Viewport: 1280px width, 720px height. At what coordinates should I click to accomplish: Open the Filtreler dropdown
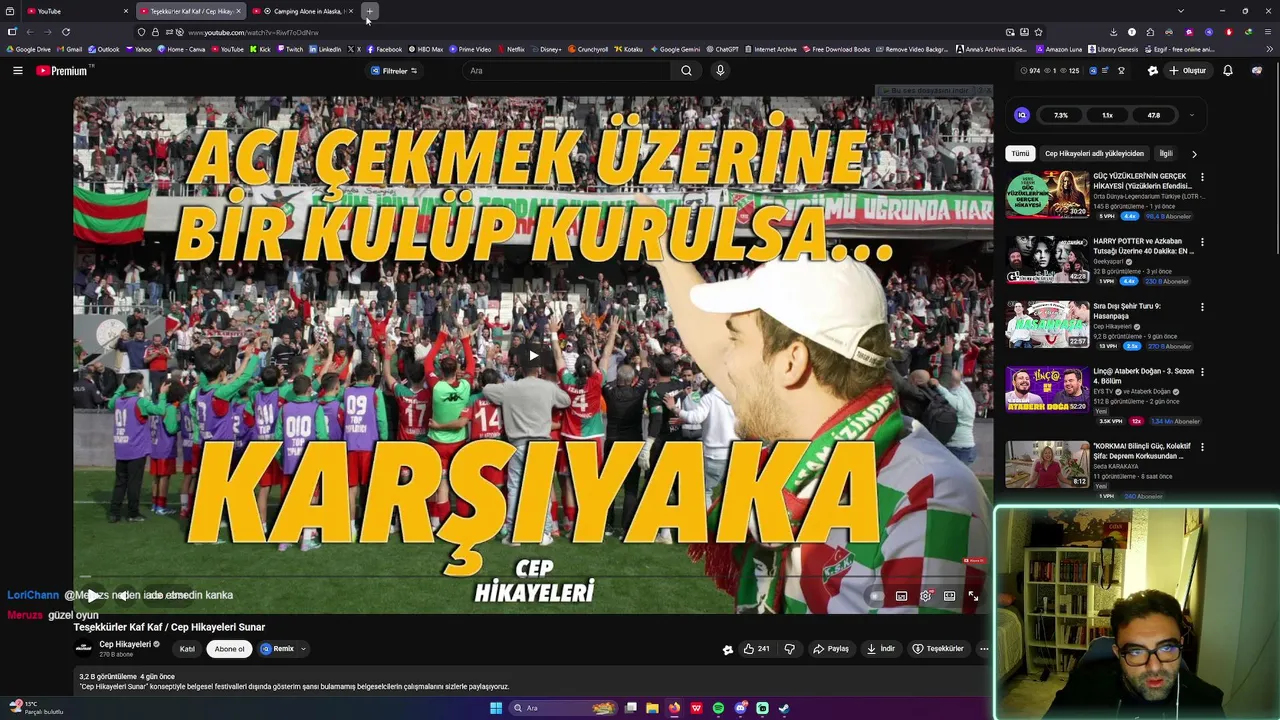(x=394, y=71)
